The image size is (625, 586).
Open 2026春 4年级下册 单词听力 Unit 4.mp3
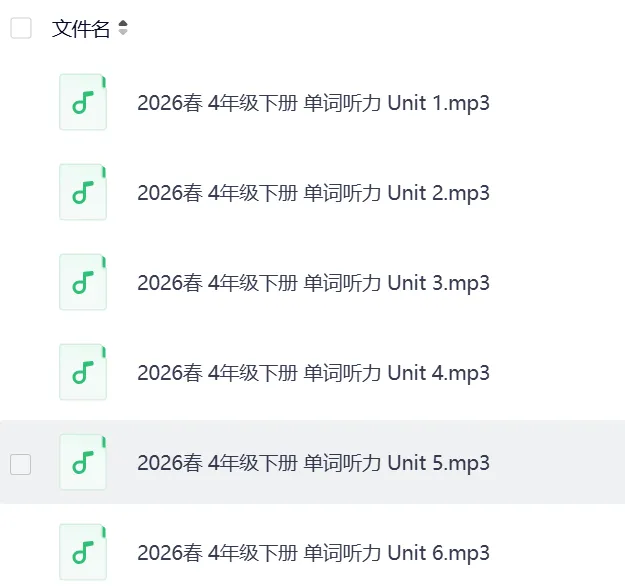[x=313, y=373]
